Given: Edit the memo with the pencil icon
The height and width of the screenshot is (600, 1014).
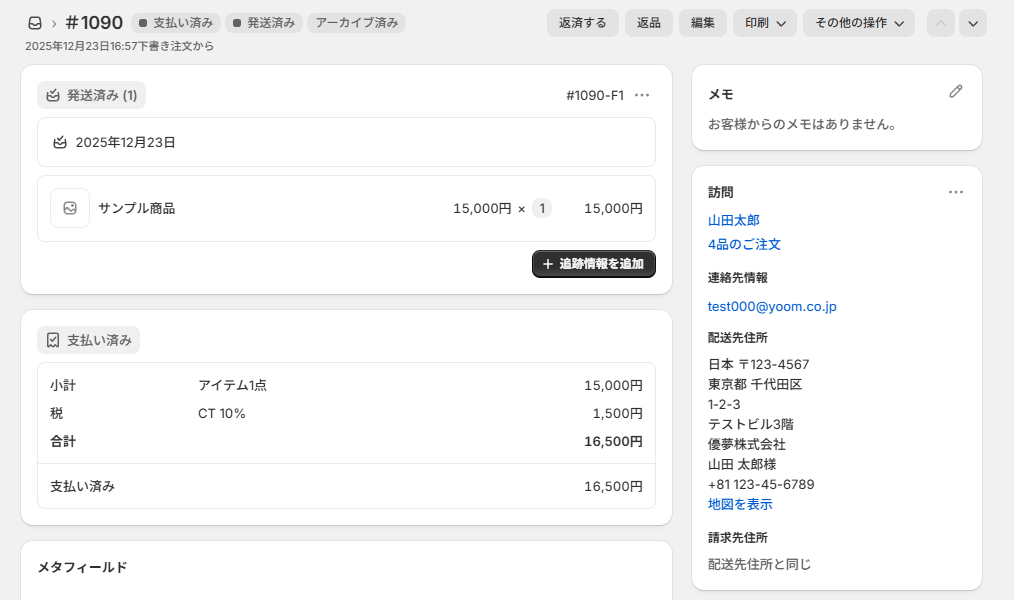Looking at the screenshot, I should [x=956, y=92].
